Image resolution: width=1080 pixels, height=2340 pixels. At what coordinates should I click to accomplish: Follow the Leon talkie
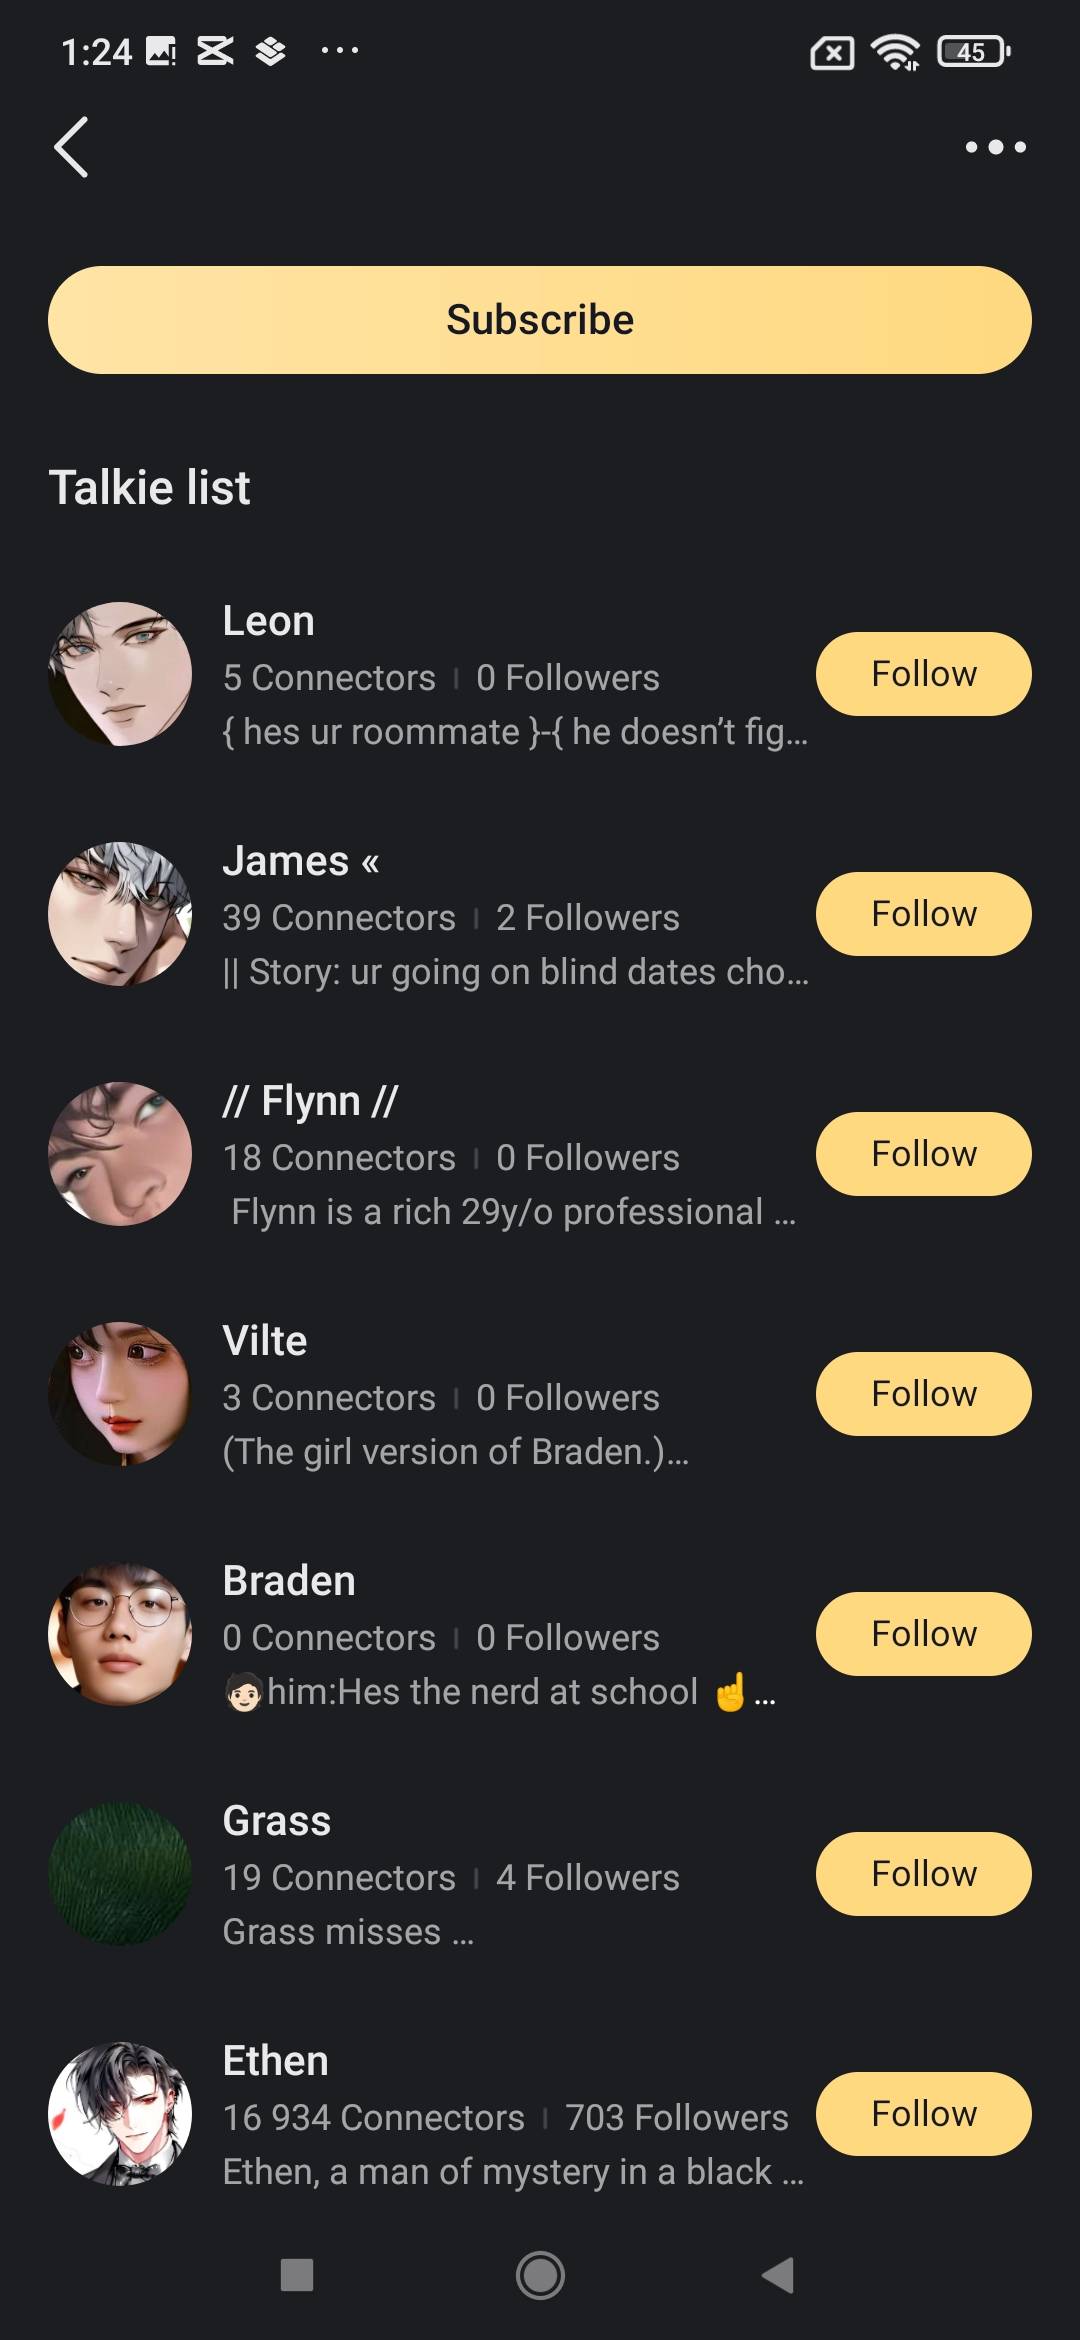tap(923, 674)
